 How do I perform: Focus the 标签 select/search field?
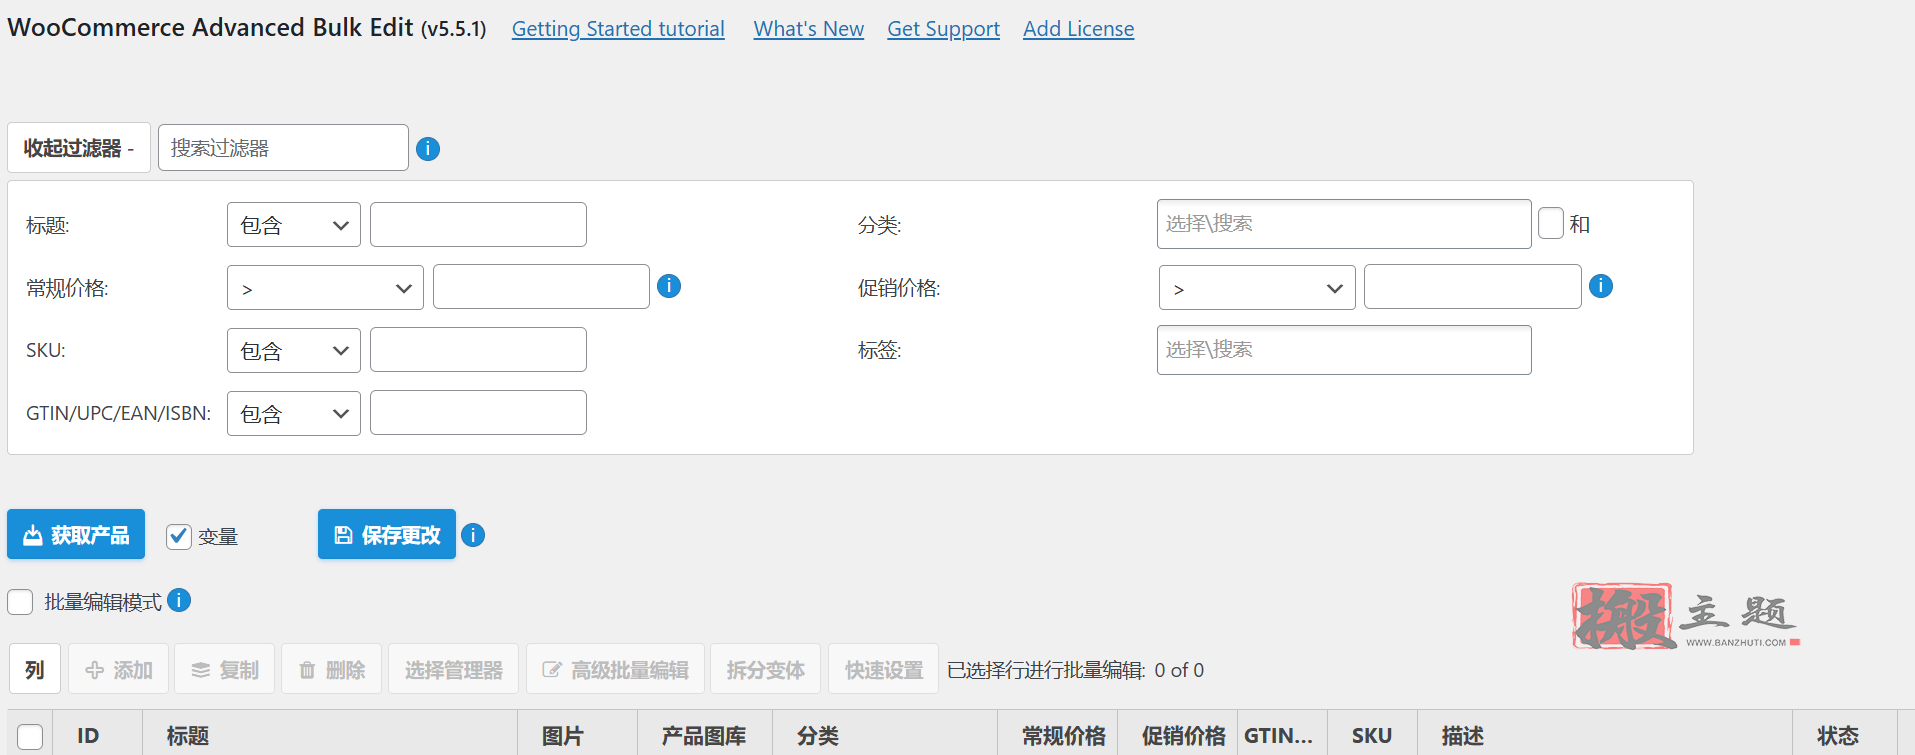coord(1344,350)
